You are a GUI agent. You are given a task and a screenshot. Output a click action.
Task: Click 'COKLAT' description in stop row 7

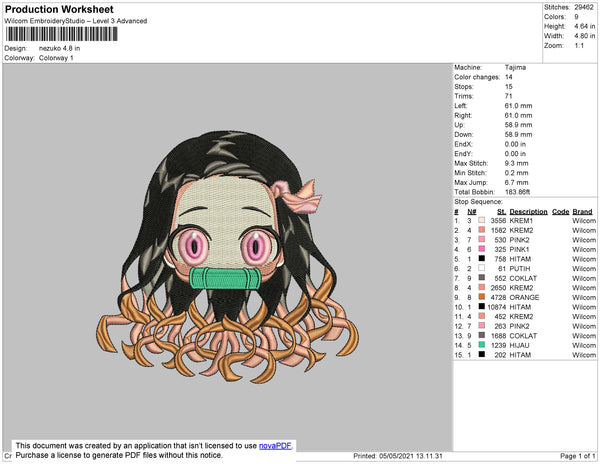coord(523,278)
